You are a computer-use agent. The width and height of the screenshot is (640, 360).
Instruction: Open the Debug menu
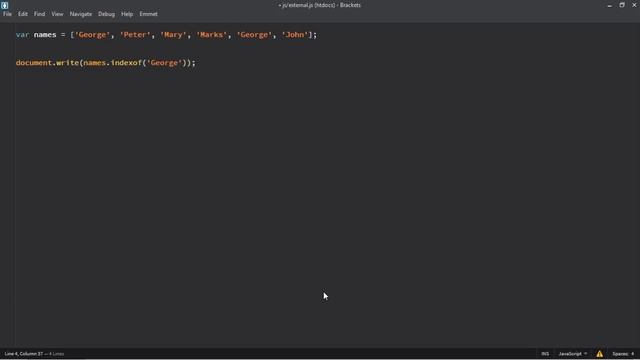pos(106,14)
